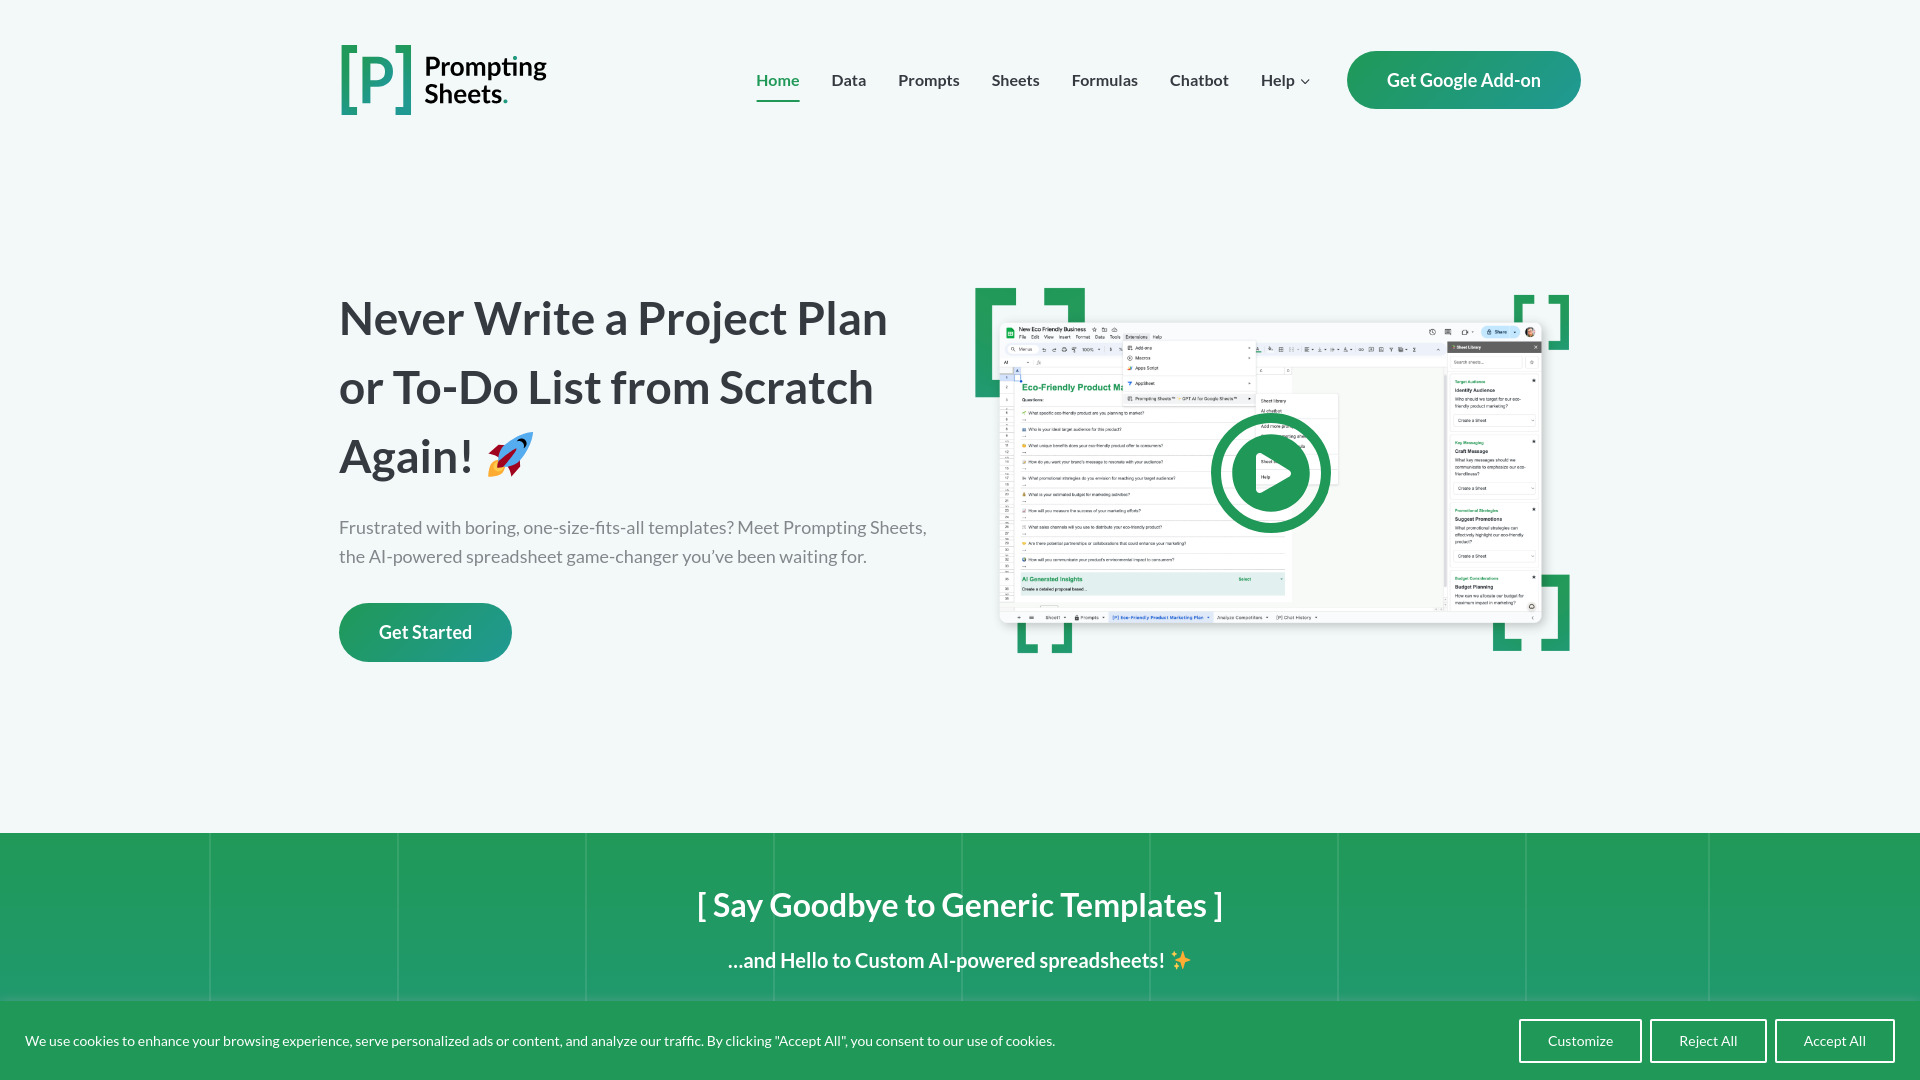Open the Customize cookie preferences panel
The width and height of the screenshot is (1920, 1080).
(1580, 1040)
